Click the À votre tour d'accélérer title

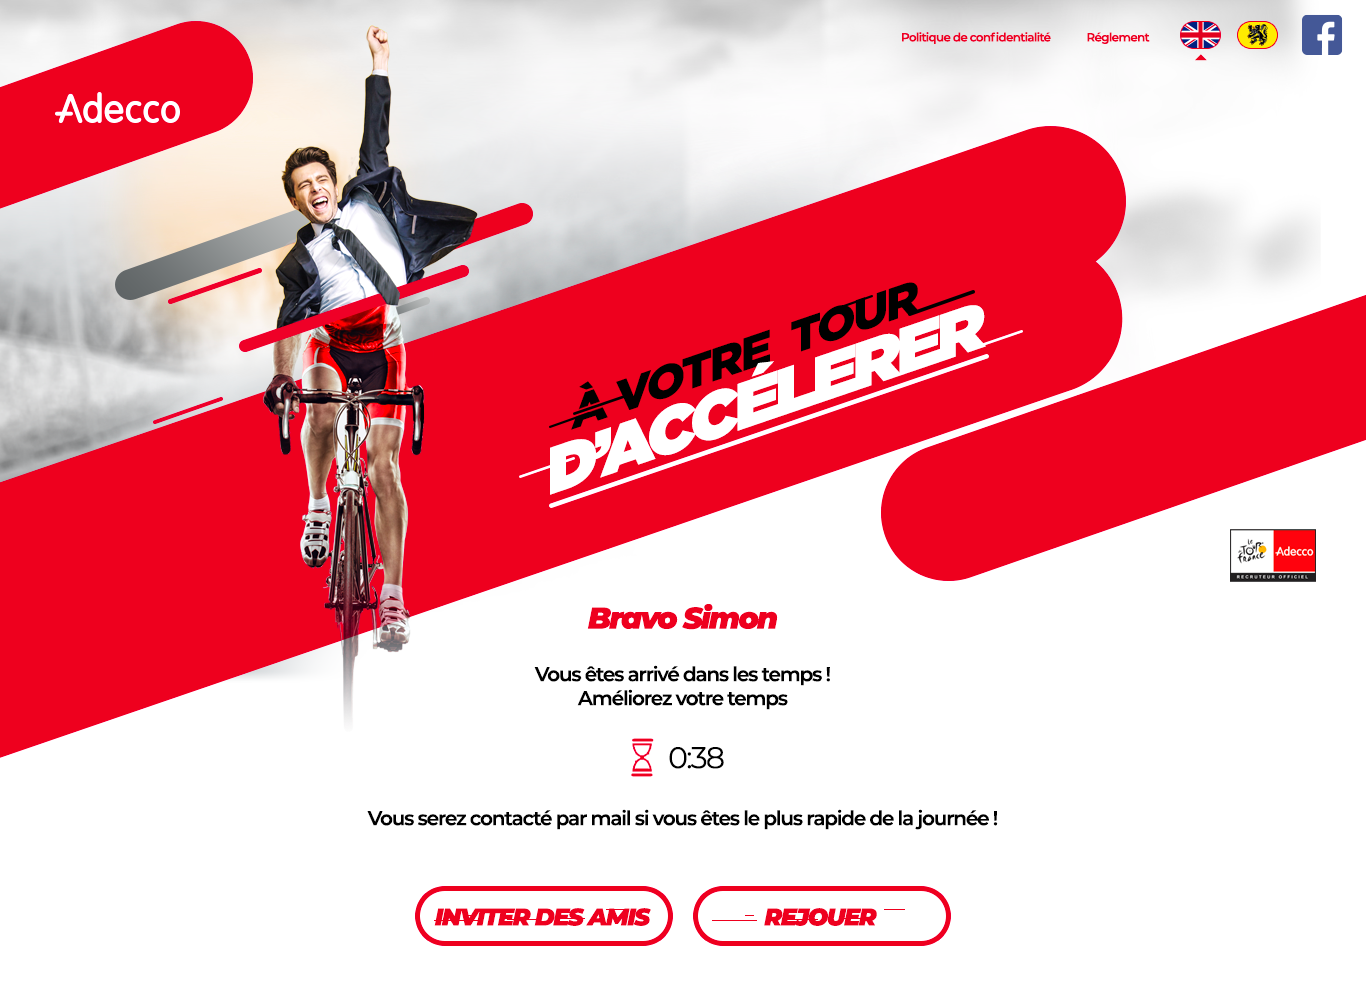coord(770,390)
